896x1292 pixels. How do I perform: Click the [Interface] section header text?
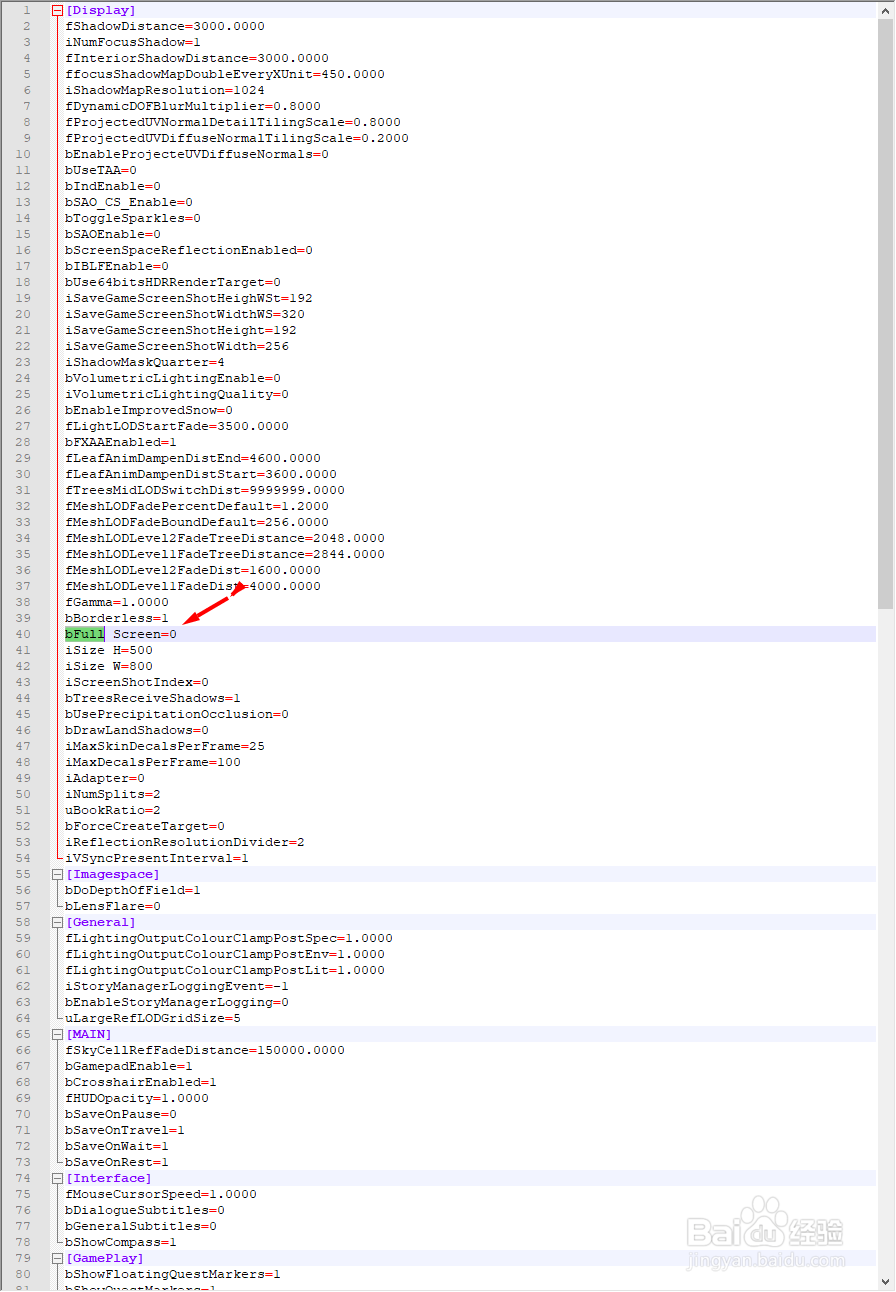click(x=109, y=1178)
